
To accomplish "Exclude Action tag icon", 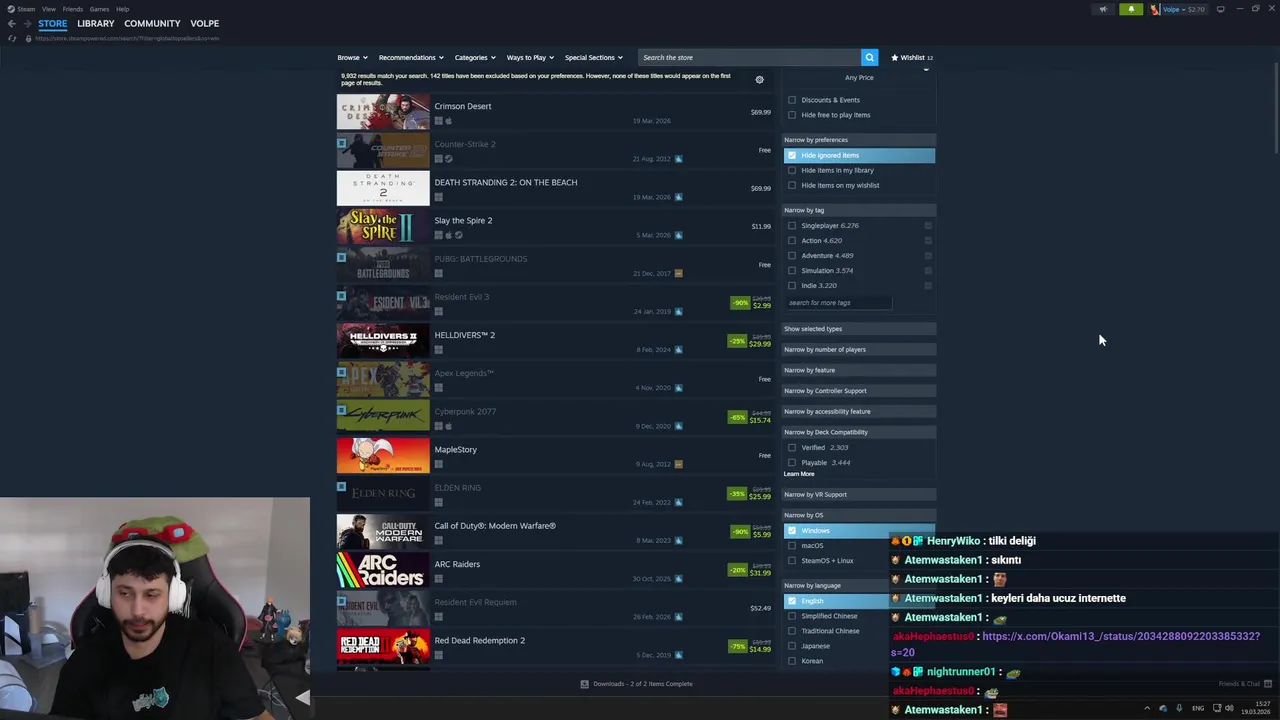I will click(928, 241).
